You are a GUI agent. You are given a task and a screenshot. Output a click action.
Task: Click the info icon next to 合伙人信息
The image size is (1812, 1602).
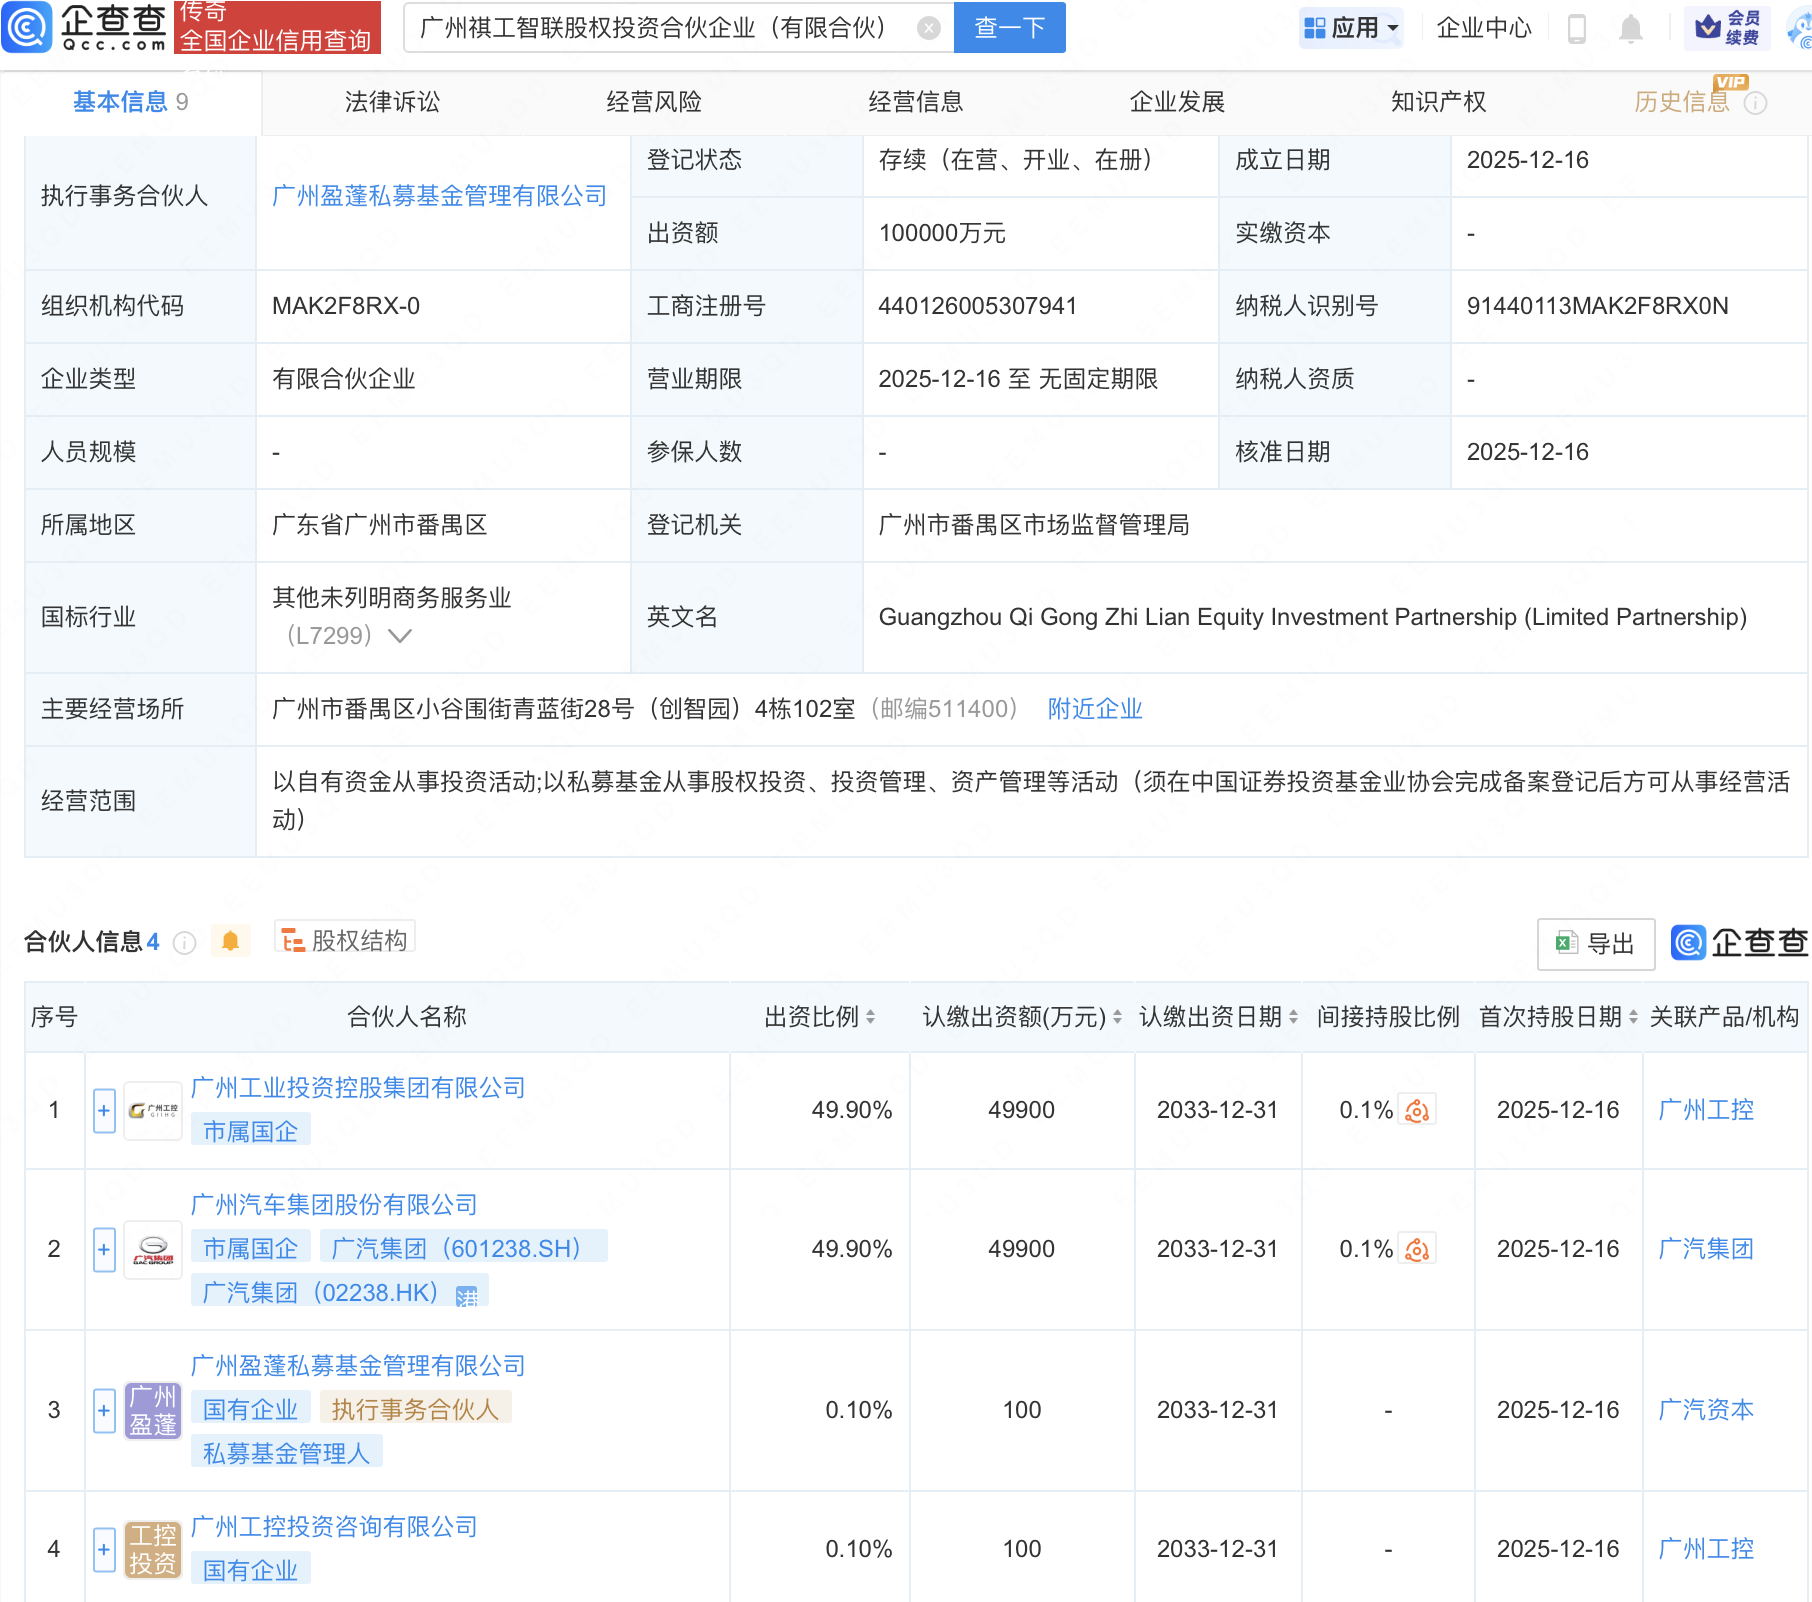click(184, 941)
